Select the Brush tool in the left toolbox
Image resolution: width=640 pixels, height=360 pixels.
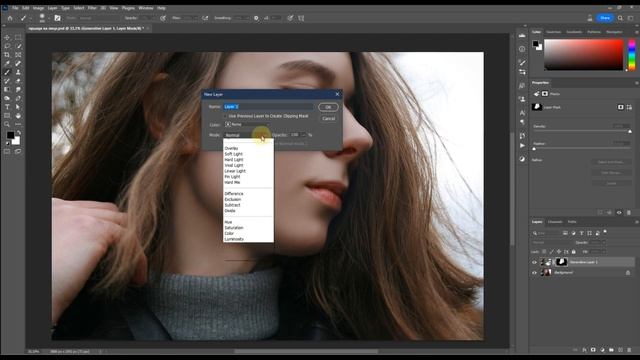(7, 72)
